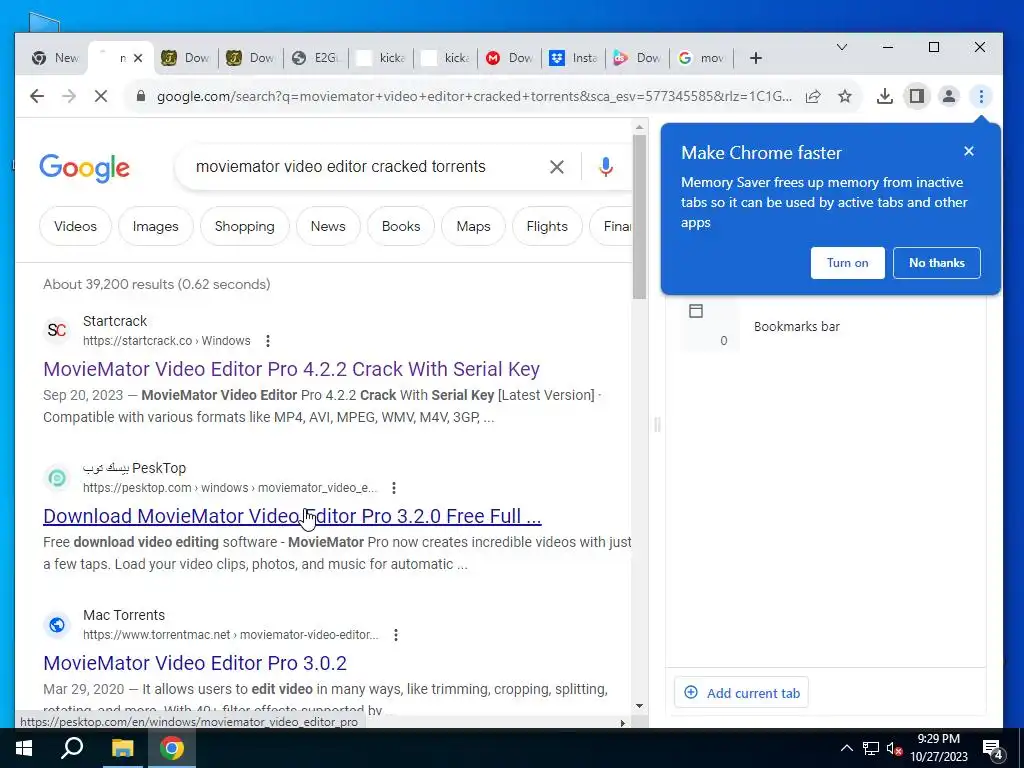1024x768 pixels.
Task: Click the horizontal scroll right arrow
Action: (x=622, y=723)
